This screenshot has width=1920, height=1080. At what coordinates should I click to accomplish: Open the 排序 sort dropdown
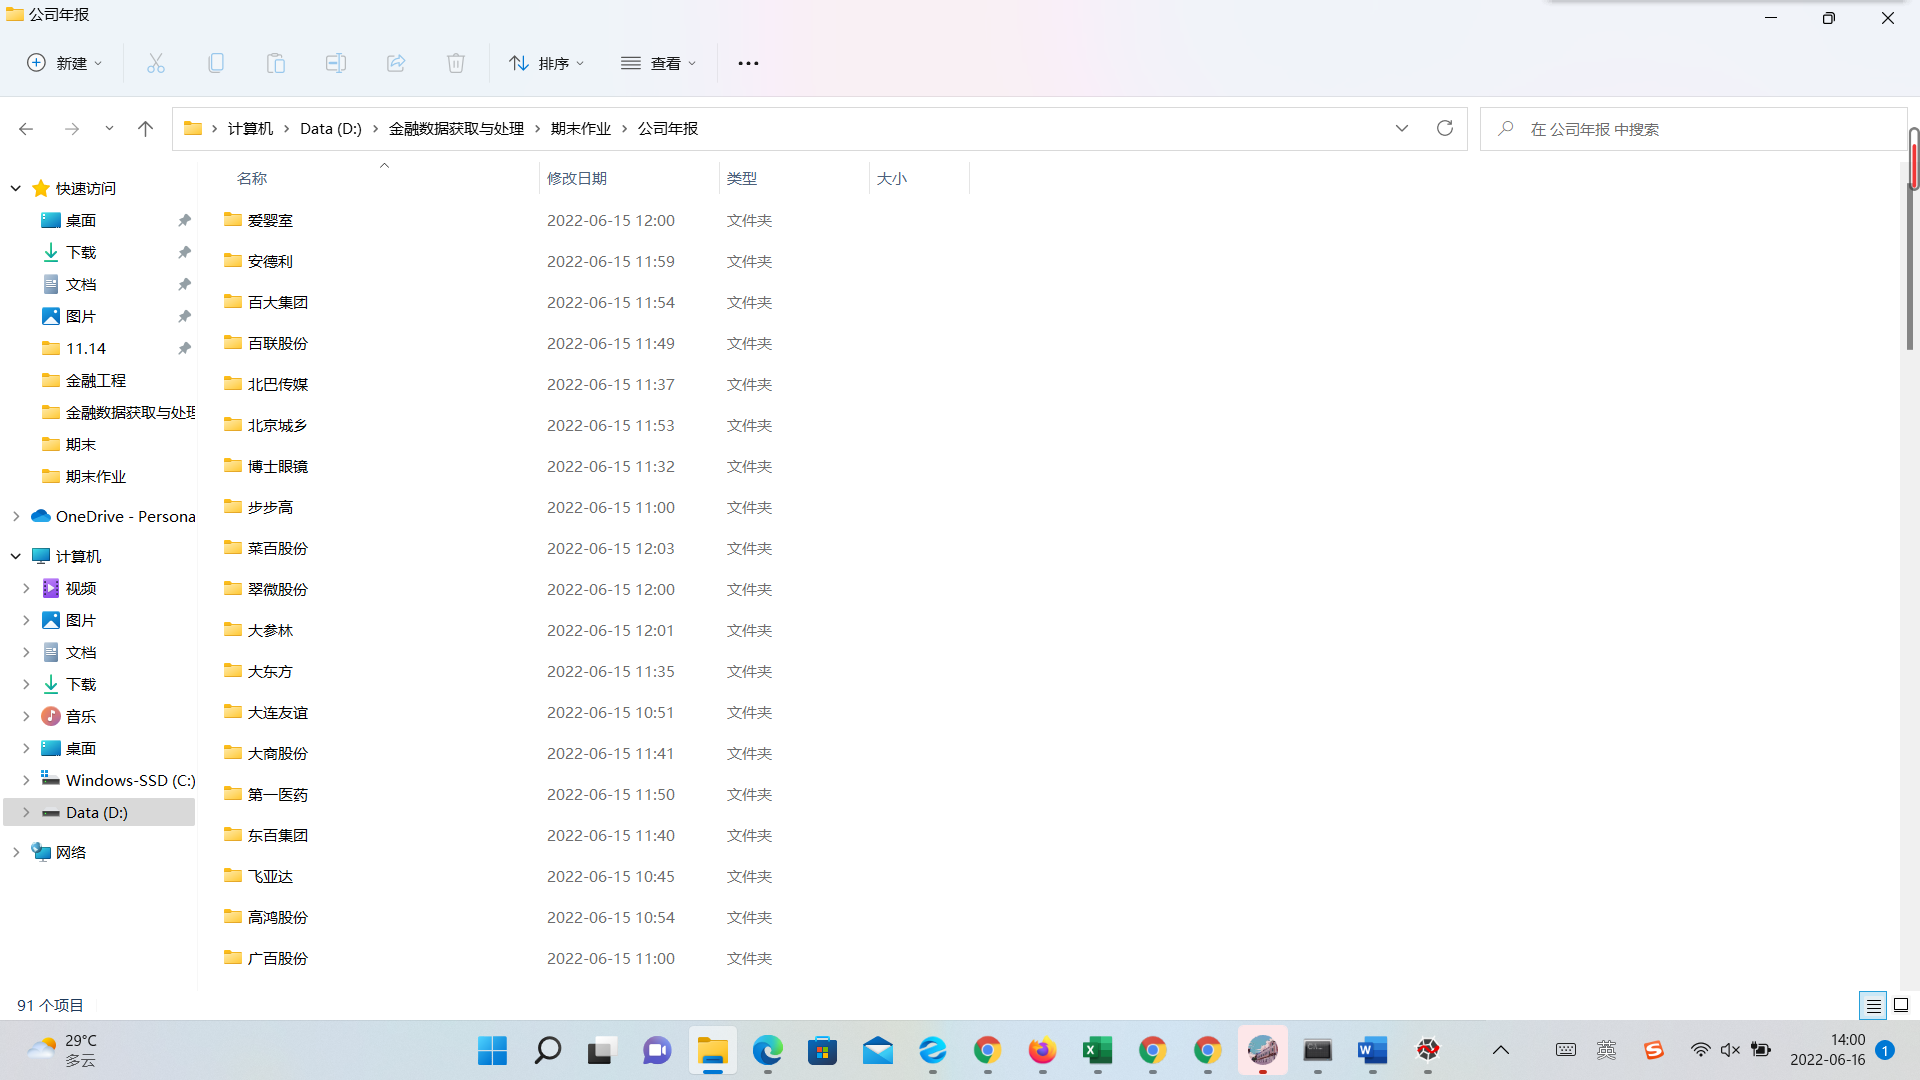tap(546, 63)
